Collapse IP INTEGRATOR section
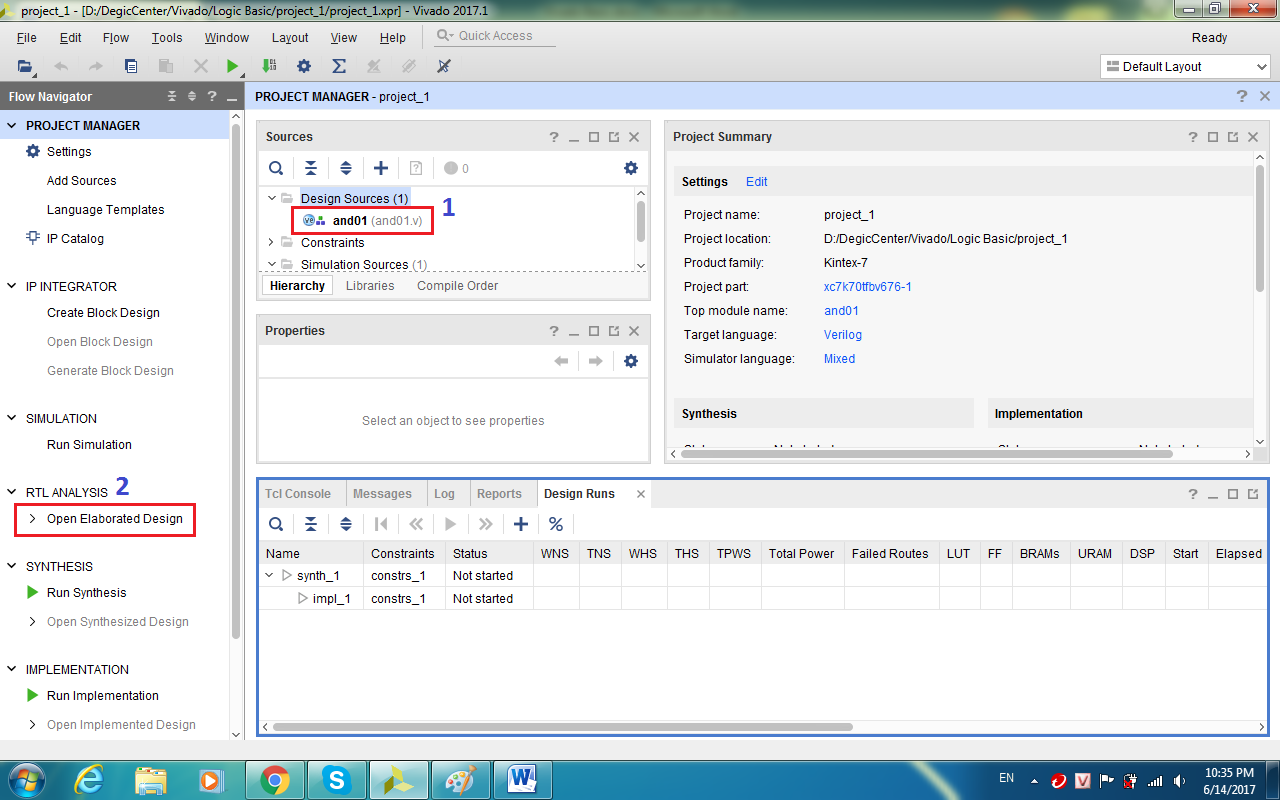Image resolution: width=1280 pixels, height=800 pixels. [13, 287]
